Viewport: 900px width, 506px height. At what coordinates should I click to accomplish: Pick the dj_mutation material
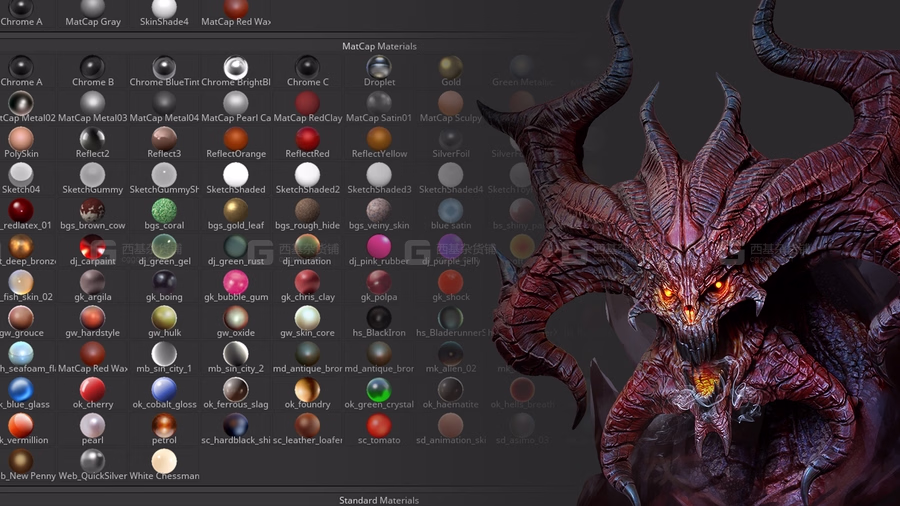(308, 250)
